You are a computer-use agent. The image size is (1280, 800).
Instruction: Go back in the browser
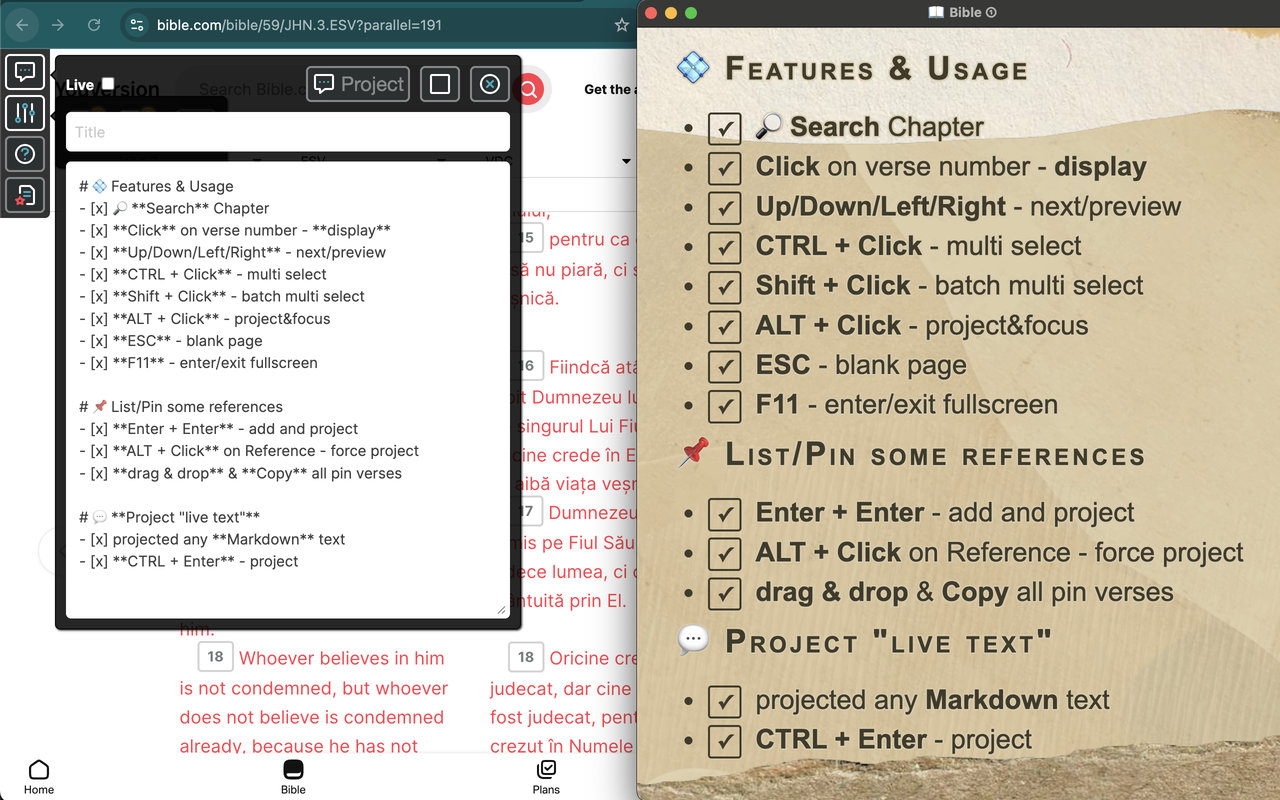point(23,25)
